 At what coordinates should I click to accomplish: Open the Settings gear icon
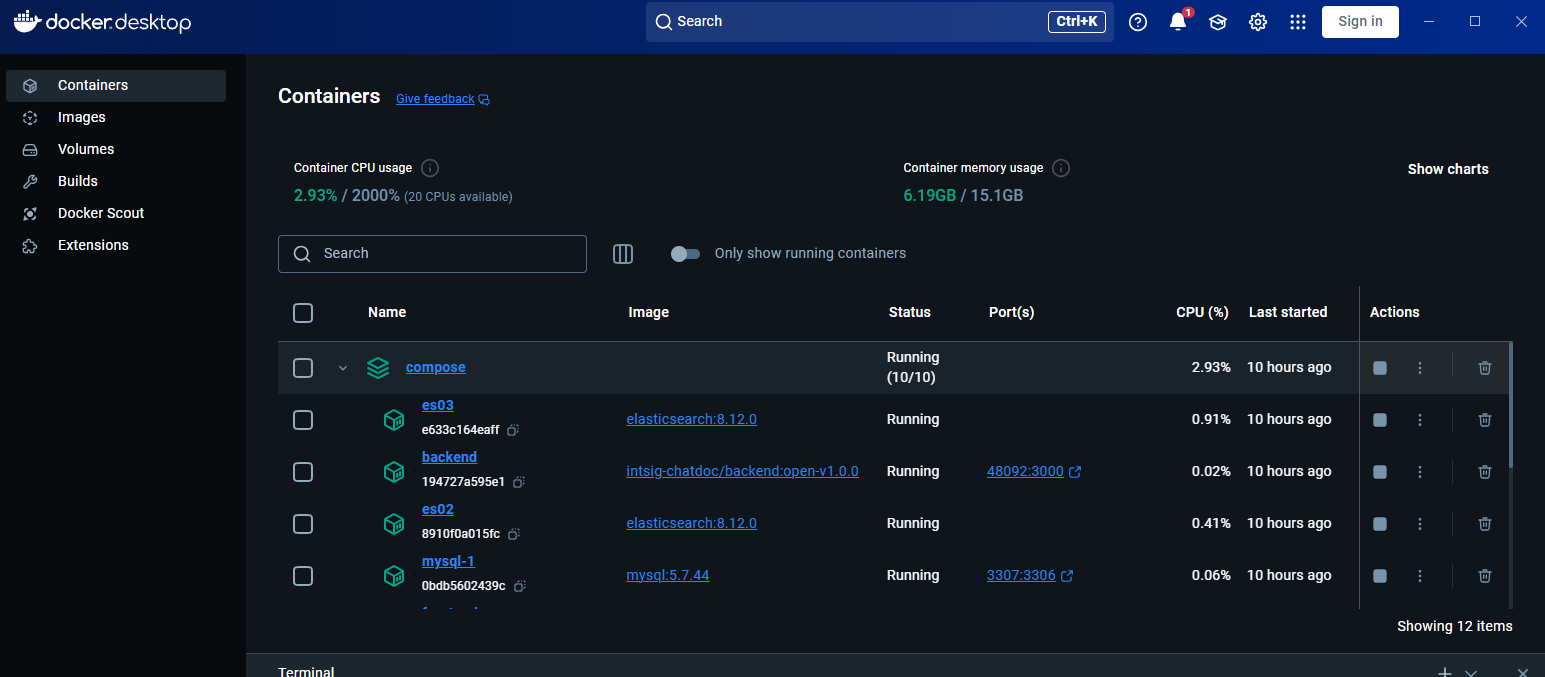tap(1258, 22)
